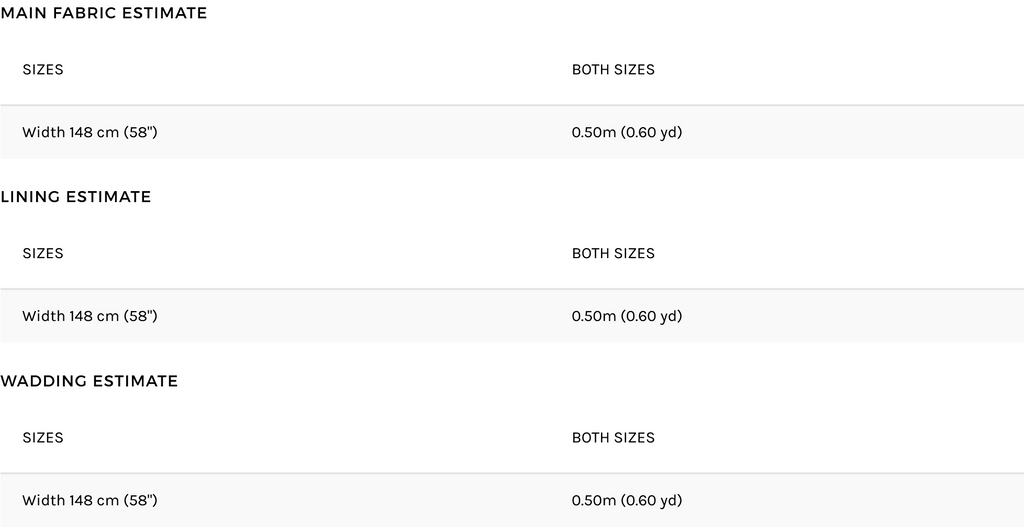1024x532 pixels.
Task: Click the (0.60 yd) text in wadding row
Action: tap(652, 500)
